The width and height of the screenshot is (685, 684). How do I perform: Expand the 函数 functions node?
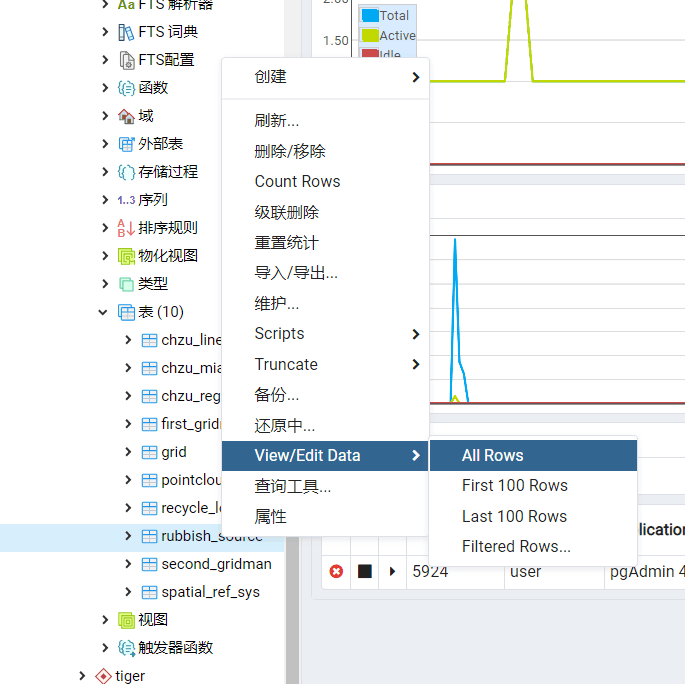pos(105,88)
